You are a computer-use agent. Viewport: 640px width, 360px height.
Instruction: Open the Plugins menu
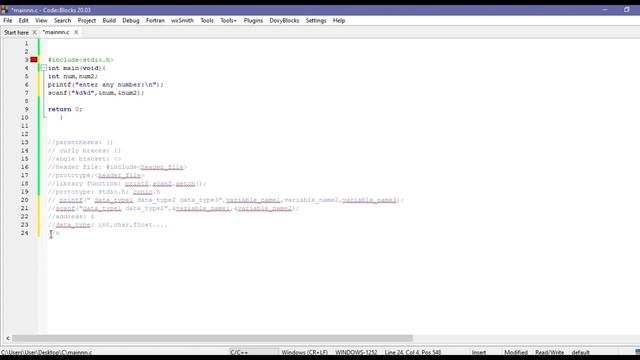(253, 20)
